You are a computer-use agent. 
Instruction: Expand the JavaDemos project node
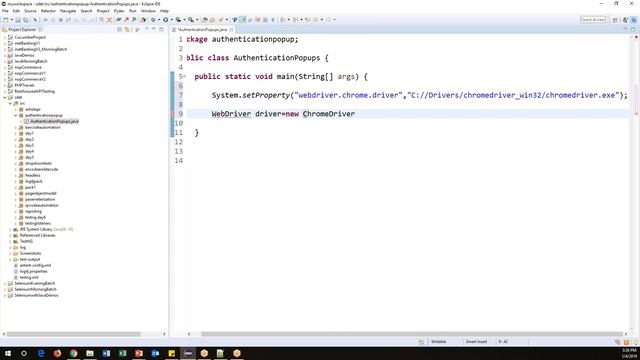[x=4, y=55]
